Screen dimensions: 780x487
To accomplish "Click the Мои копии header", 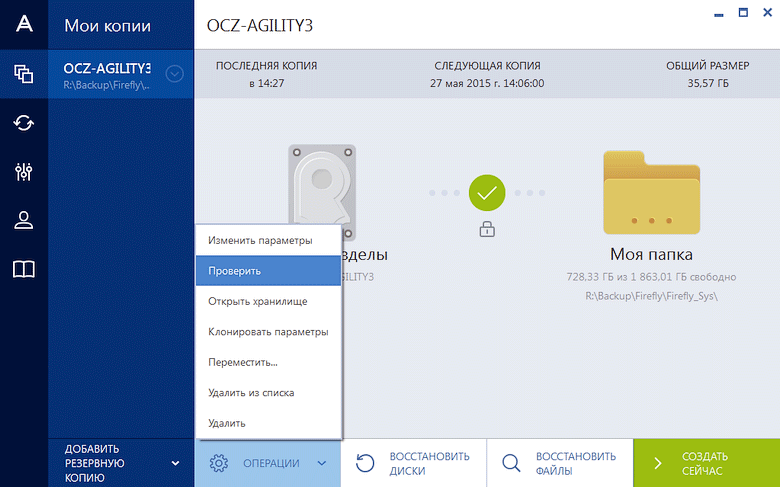I will point(107,25).
